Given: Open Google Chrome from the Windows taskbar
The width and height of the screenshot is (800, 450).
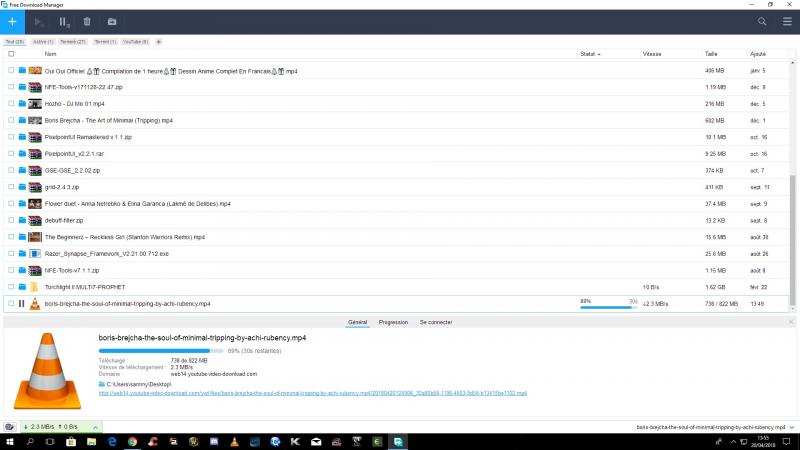Looking at the screenshot, I should [x=132, y=441].
